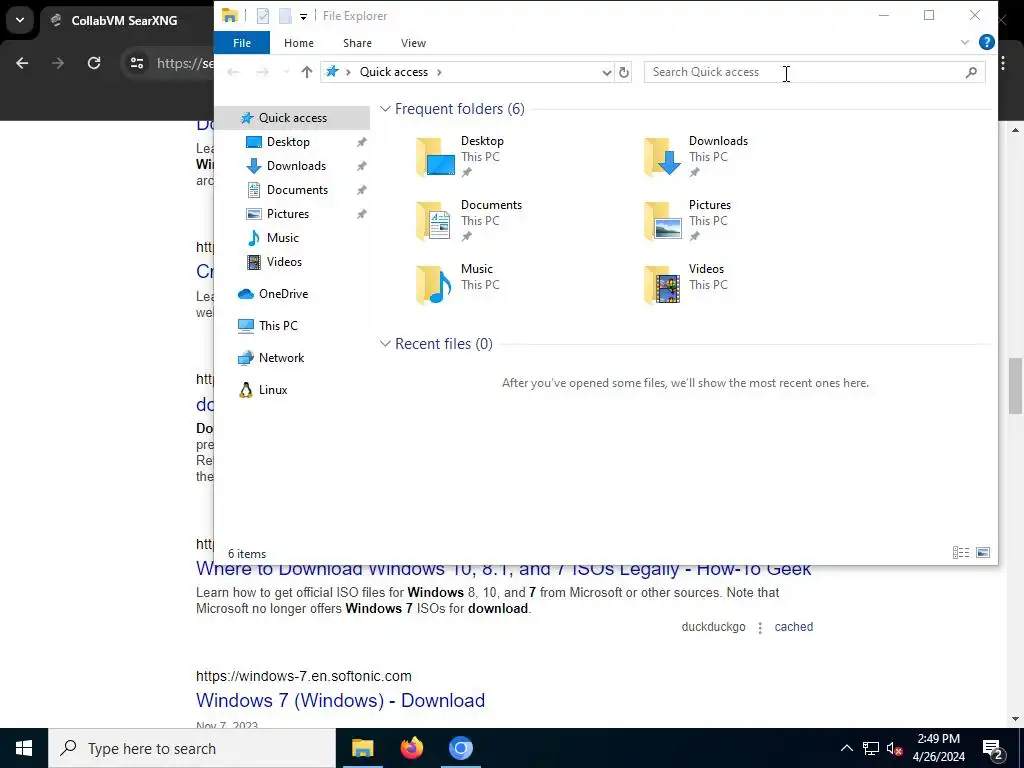This screenshot has height=768, width=1024.
Task: Open the recent locations dropdown
Action: point(285,72)
